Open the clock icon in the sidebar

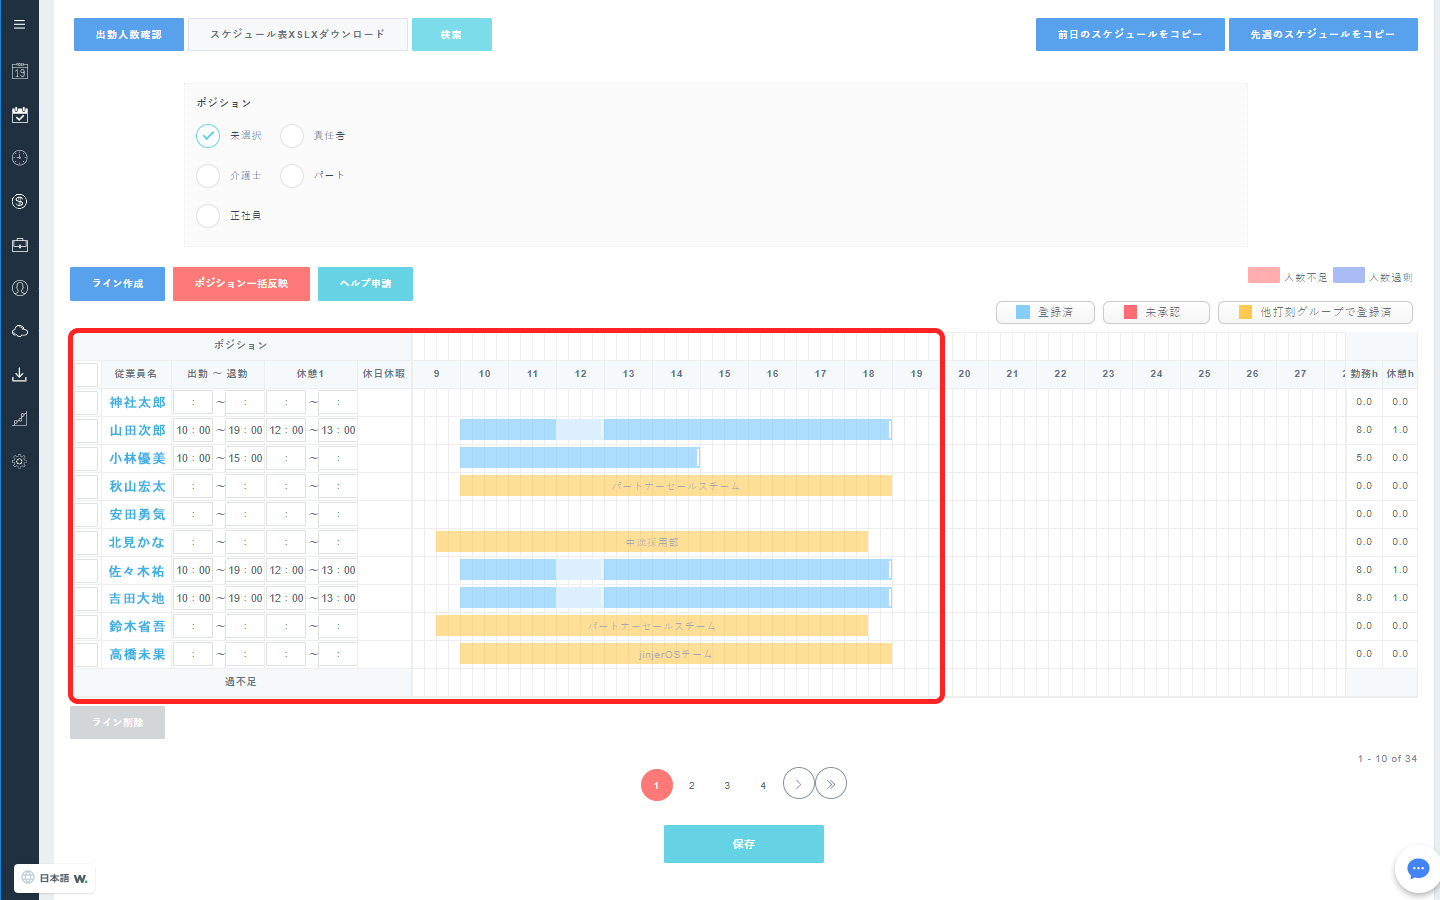pos(19,158)
